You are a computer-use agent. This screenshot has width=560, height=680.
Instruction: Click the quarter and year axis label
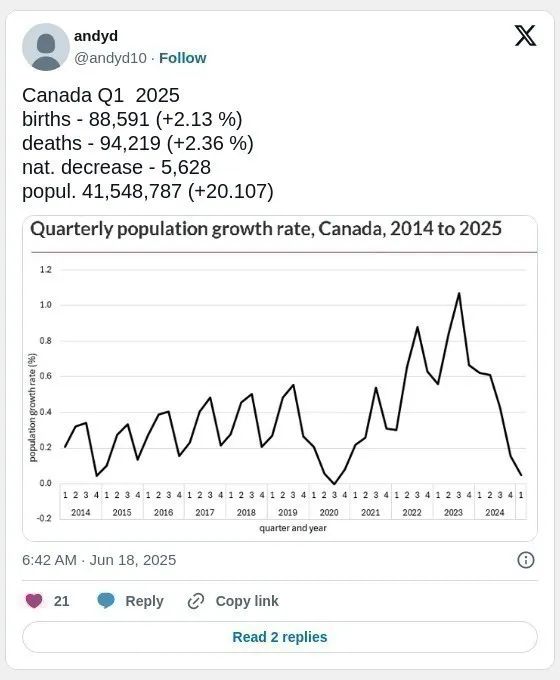coord(293,528)
